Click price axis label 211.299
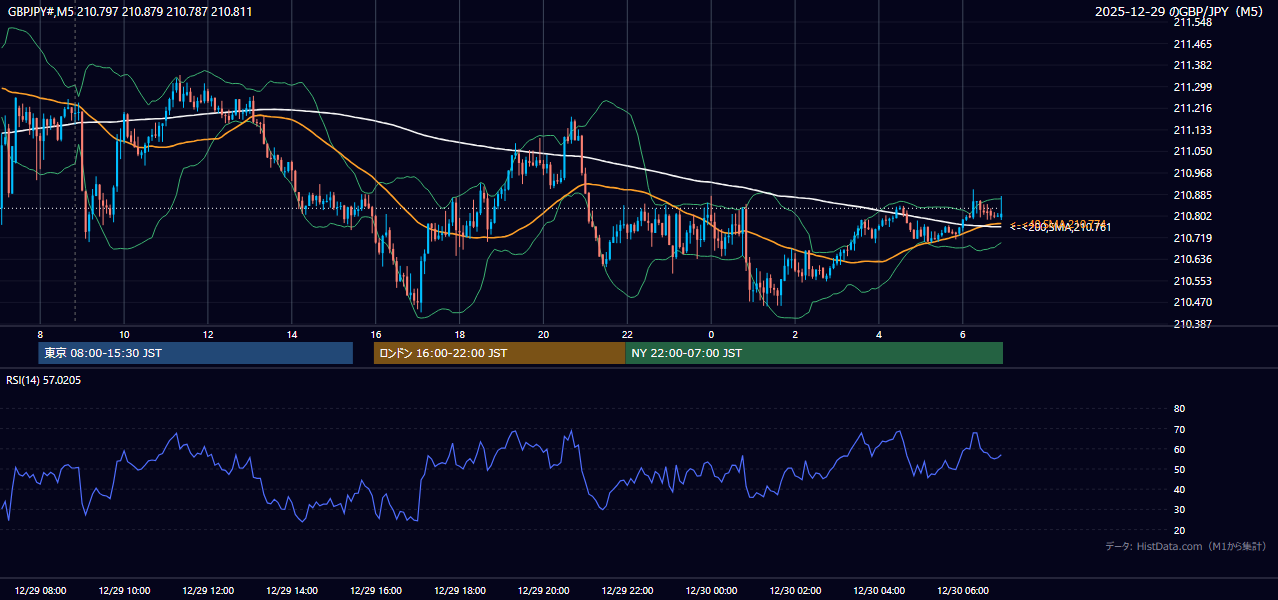Screen dimensions: 1278x600 (x=1193, y=87)
